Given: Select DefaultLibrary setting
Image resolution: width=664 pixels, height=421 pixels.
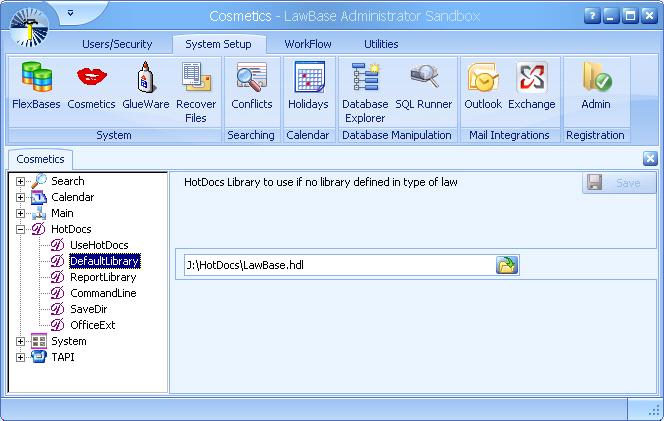Looking at the screenshot, I should 105,261.
